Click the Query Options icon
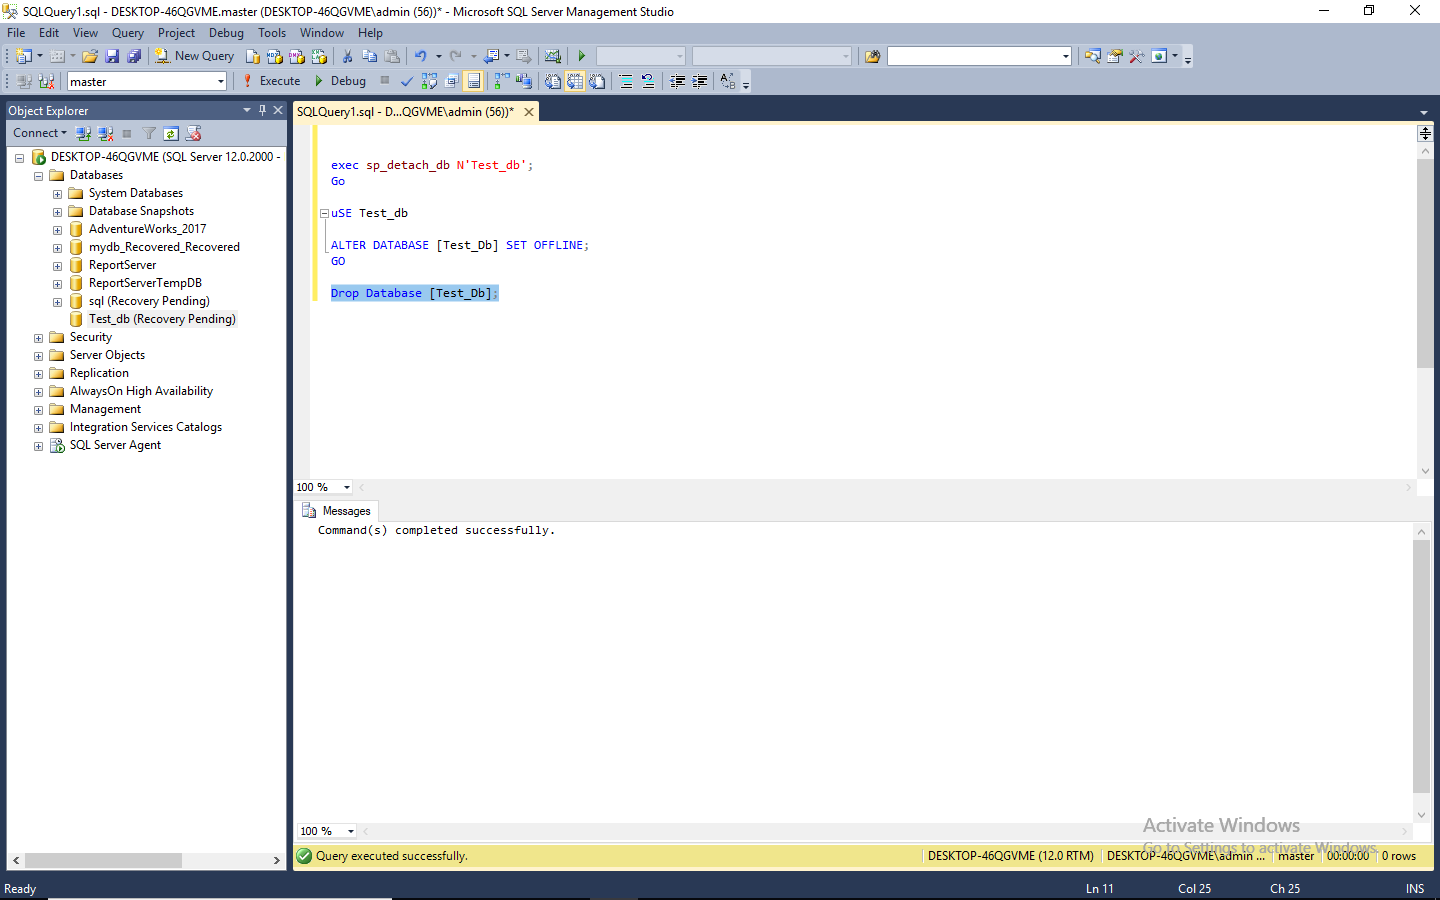This screenshot has width=1440, height=900. tap(451, 81)
